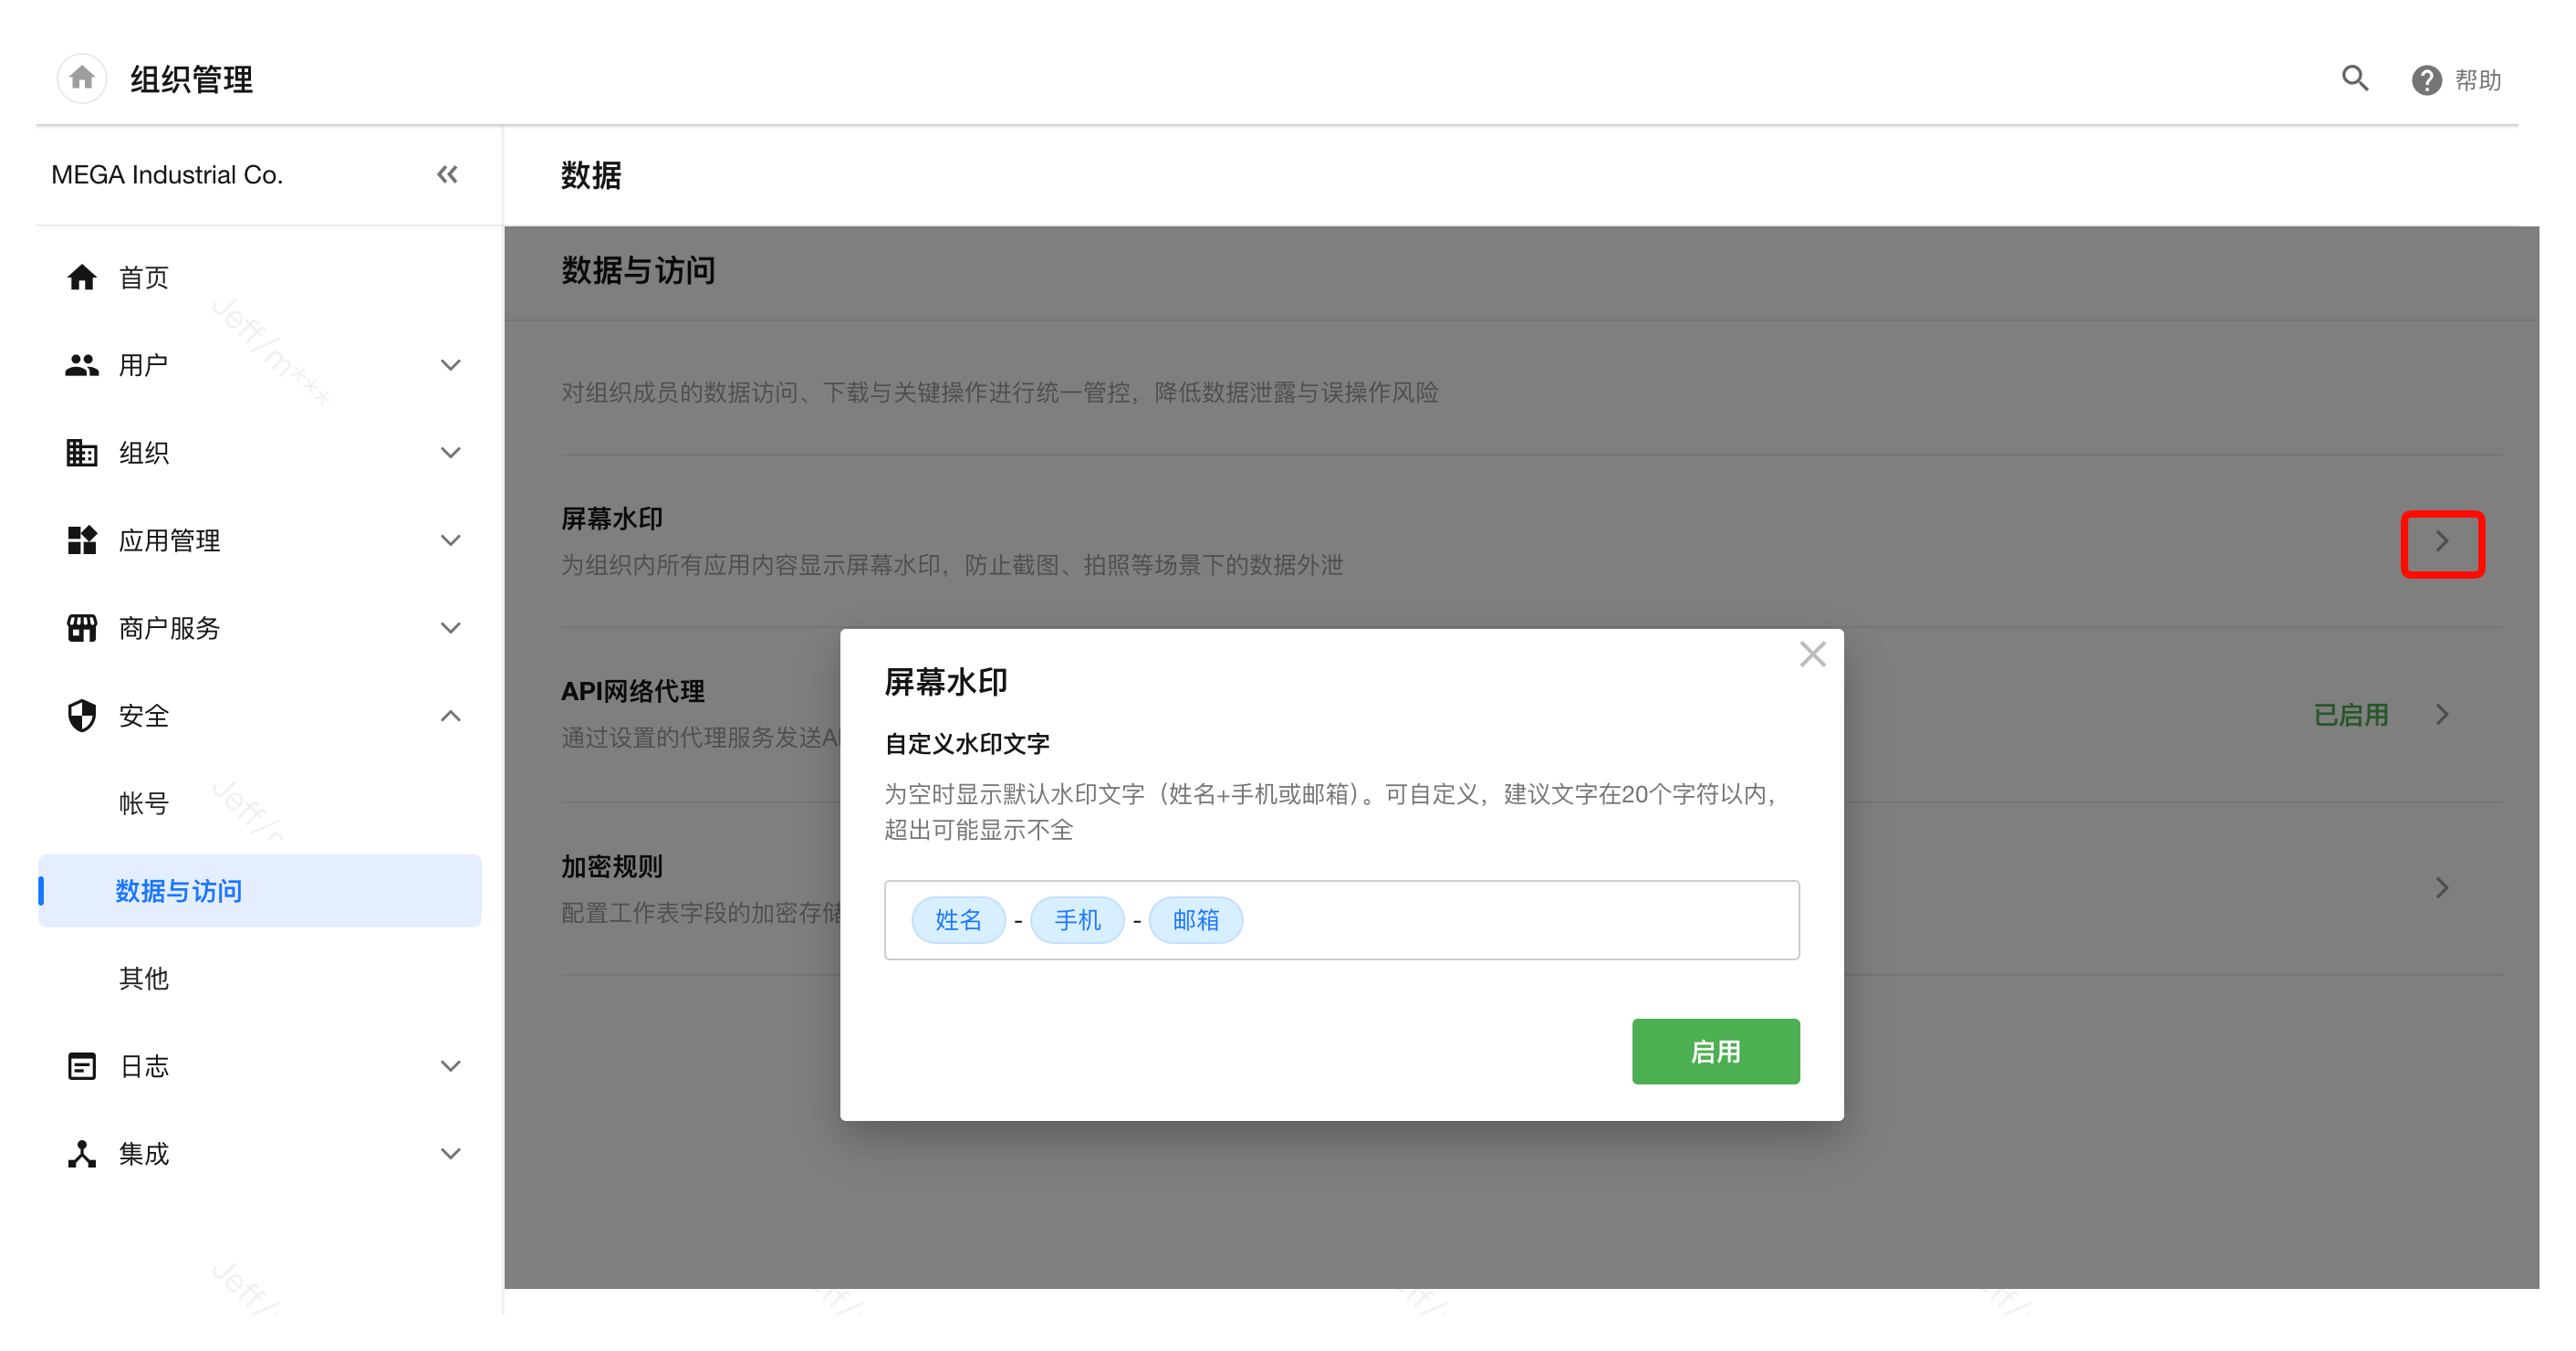Click the 首页 house icon in sidebar
The image size is (2576, 1351).
[x=82, y=277]
